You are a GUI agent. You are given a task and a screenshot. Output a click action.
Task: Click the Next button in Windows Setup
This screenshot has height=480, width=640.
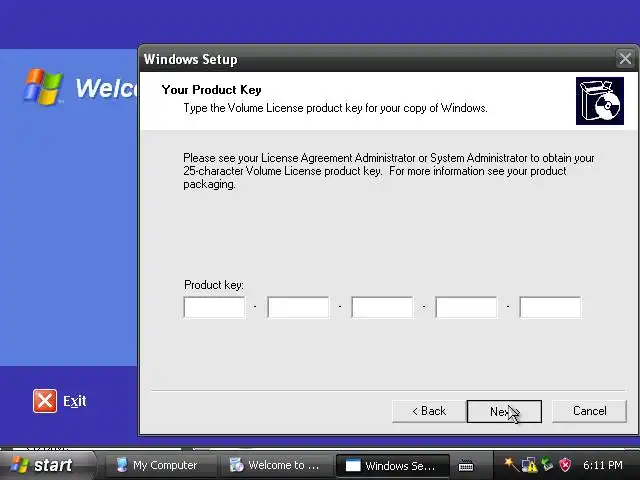point(504,411)
